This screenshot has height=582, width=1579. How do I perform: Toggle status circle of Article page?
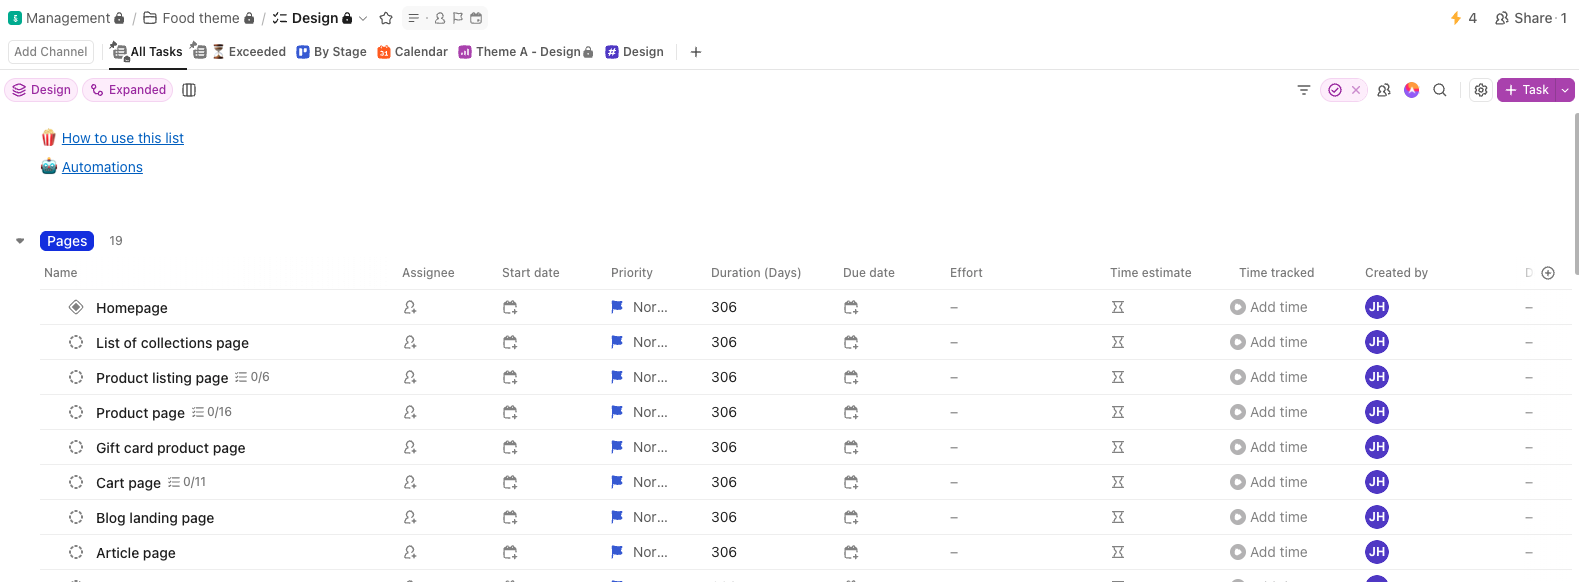pos(76,552)
